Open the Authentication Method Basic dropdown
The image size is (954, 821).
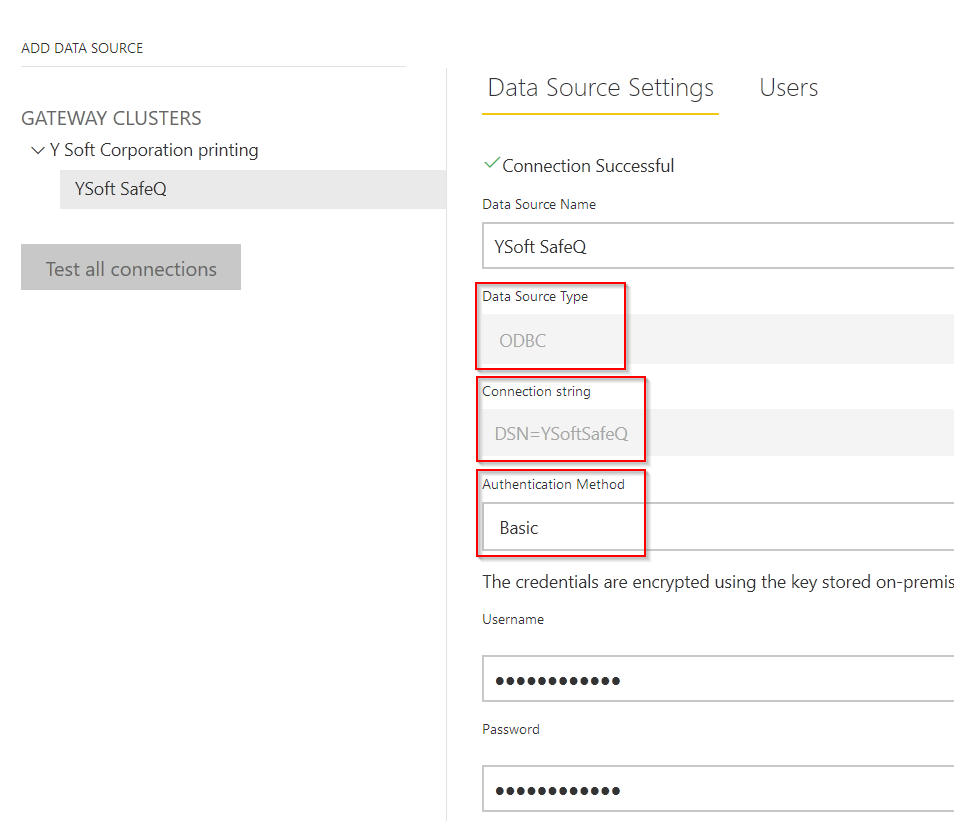(x=718, y=527)
